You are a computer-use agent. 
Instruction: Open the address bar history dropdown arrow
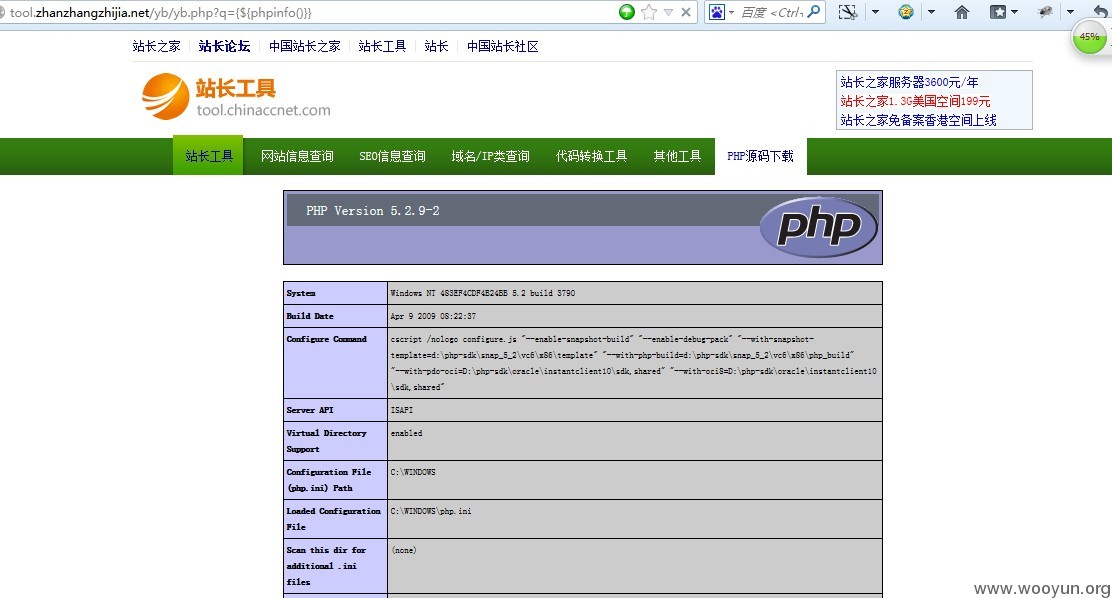(x=668, y=12)
